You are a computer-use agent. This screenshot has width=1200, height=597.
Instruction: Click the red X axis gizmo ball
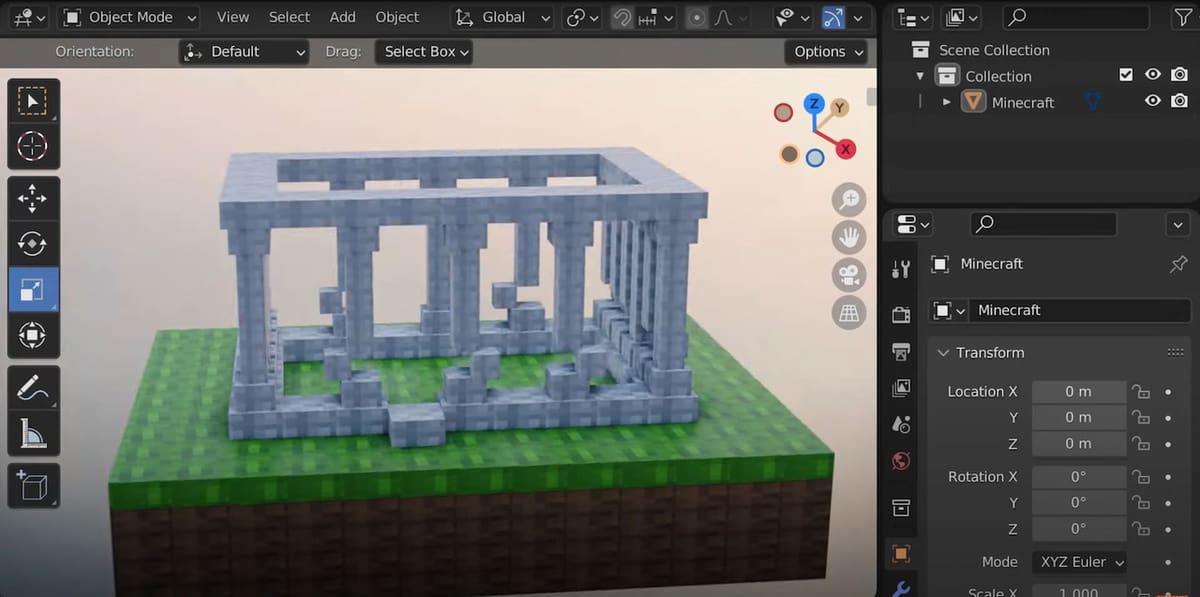pyautogui.click(x=846, y=149)
